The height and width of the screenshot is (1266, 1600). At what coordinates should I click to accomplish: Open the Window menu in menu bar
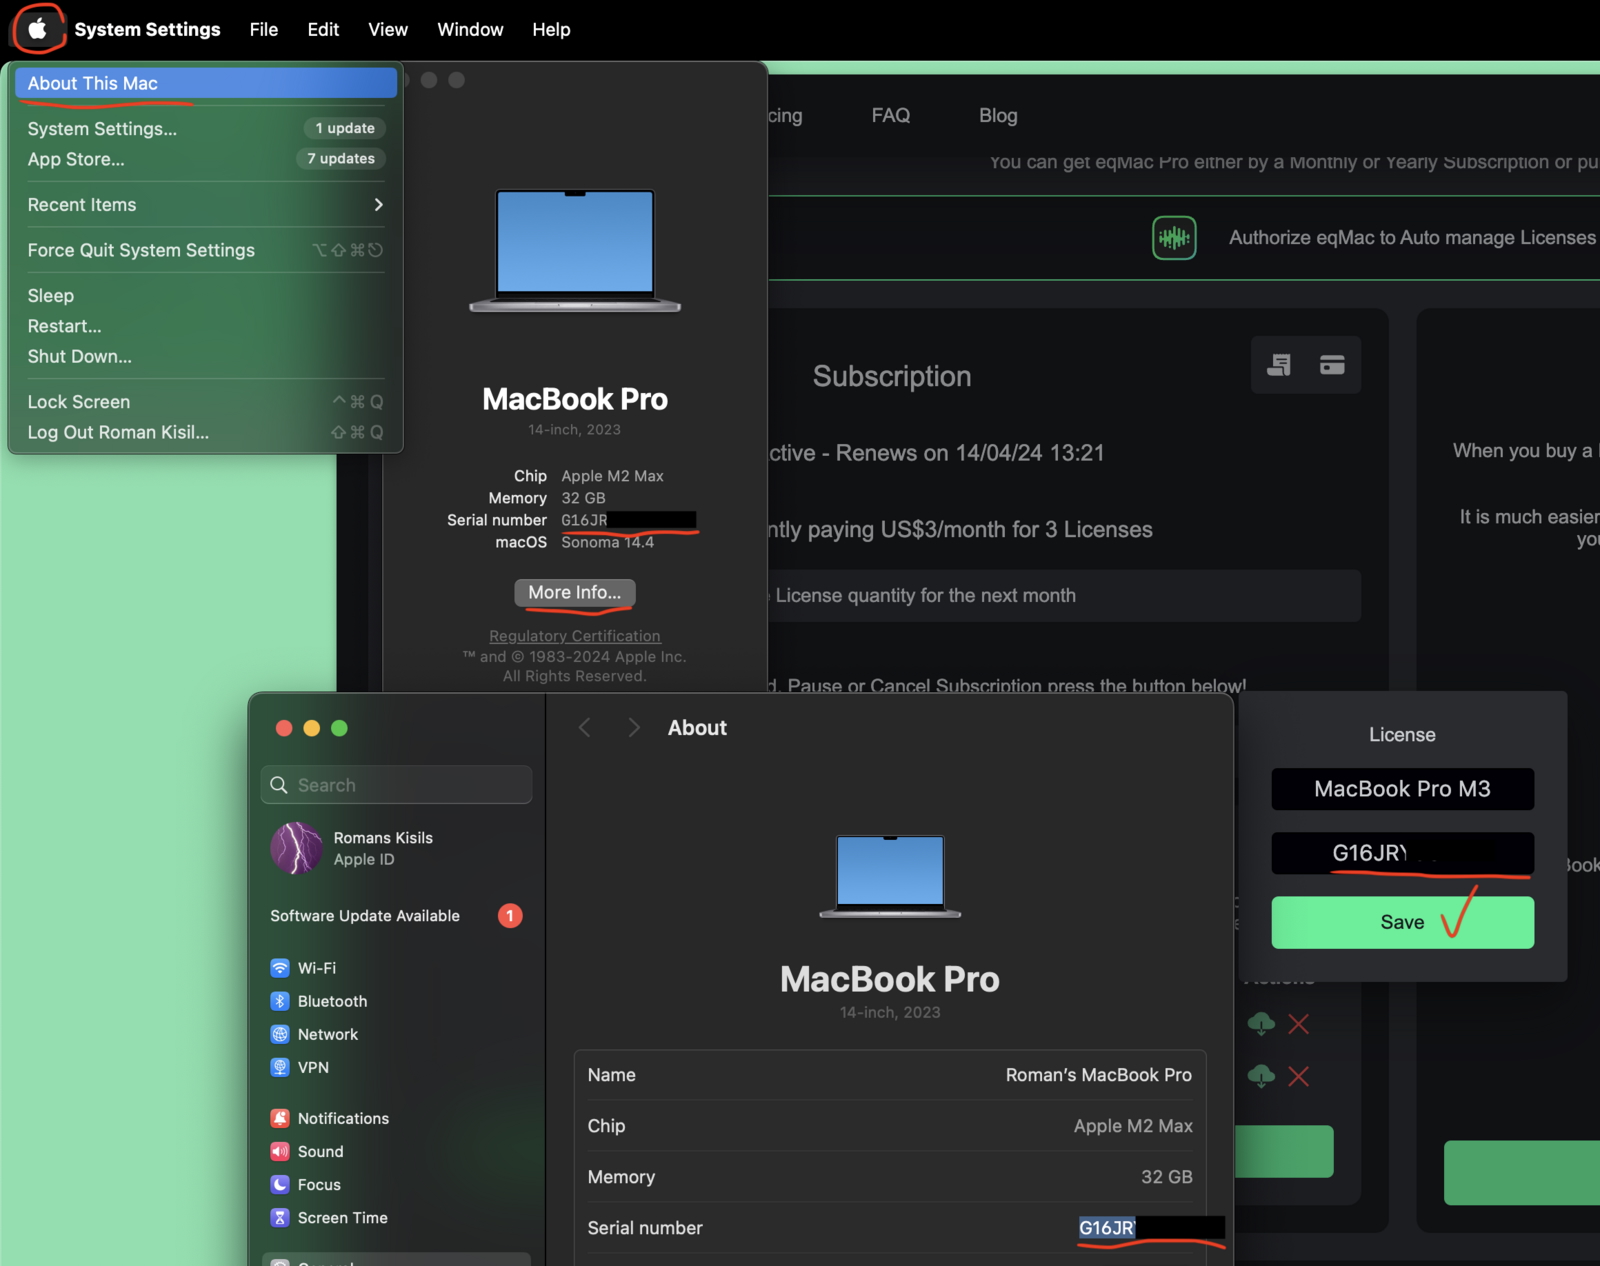[x=469, y=29]
